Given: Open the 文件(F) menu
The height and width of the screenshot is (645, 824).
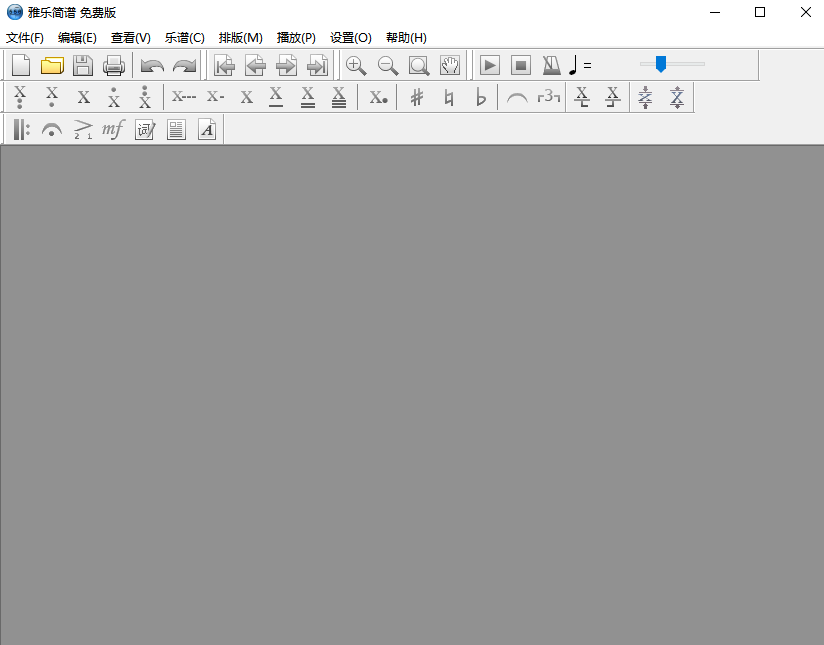Looking at the screenshot, I should [25, 38].
